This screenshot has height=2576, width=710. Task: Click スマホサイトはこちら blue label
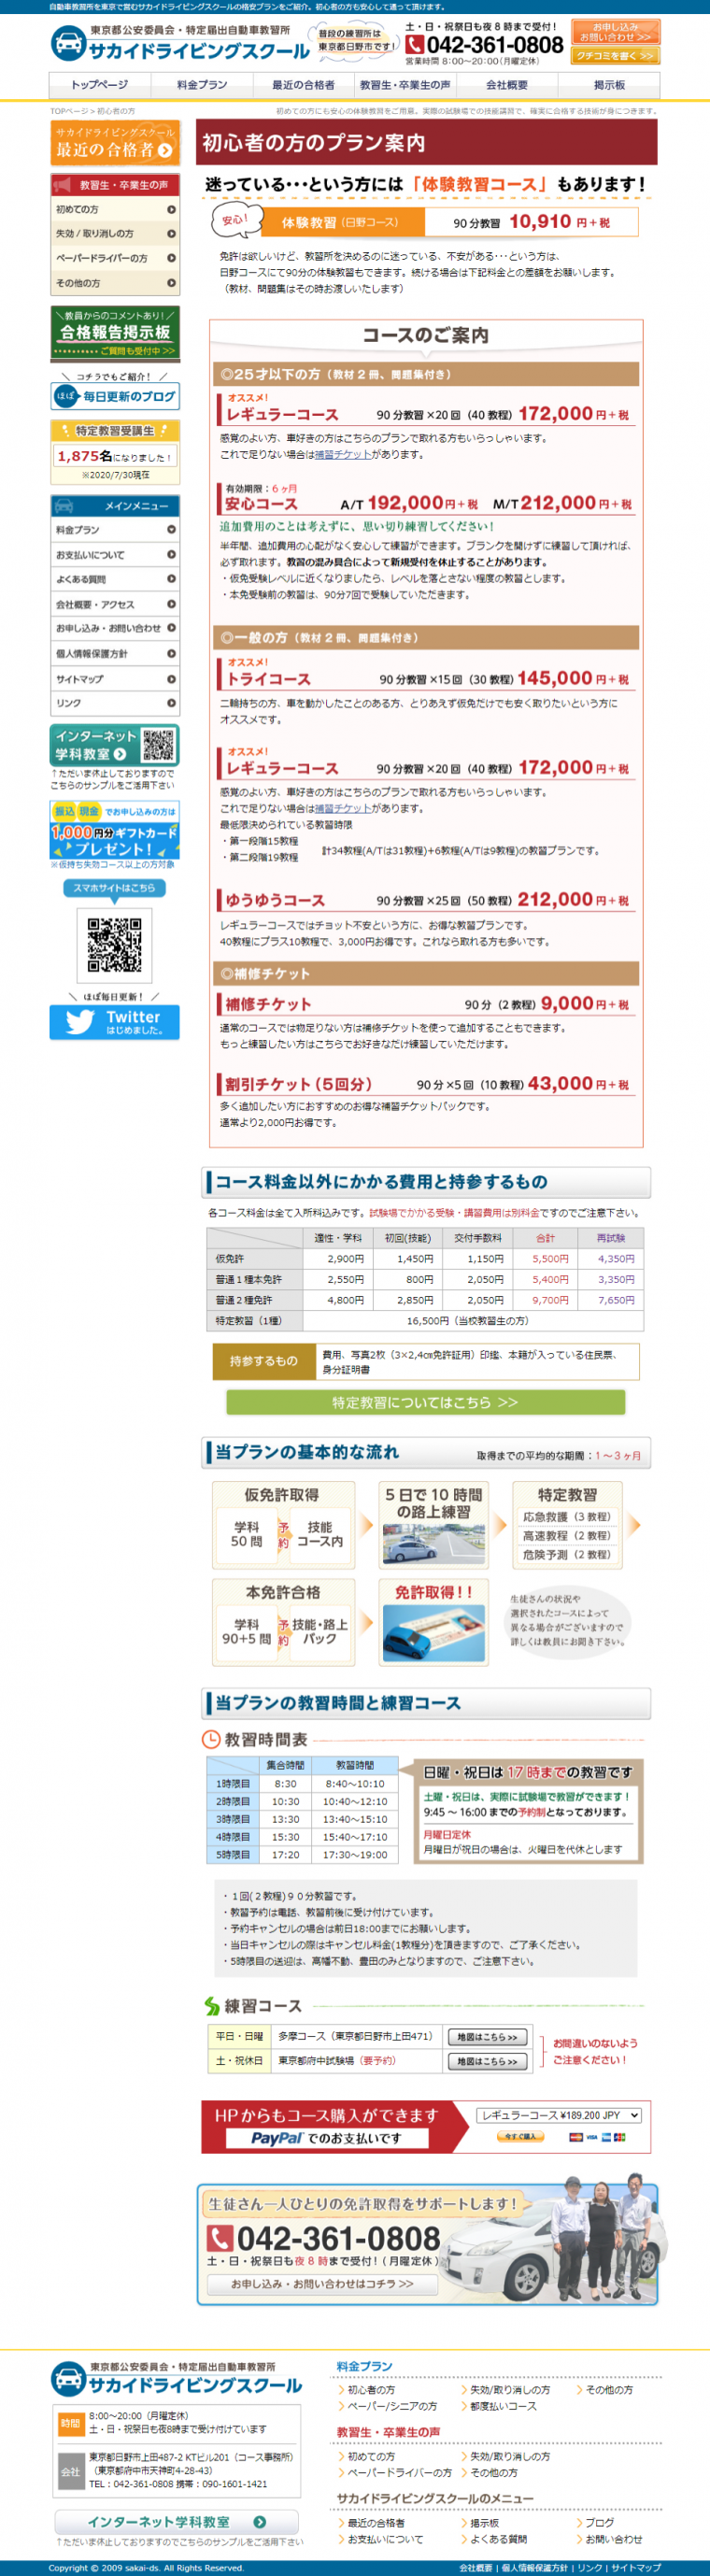pos(114,888)
